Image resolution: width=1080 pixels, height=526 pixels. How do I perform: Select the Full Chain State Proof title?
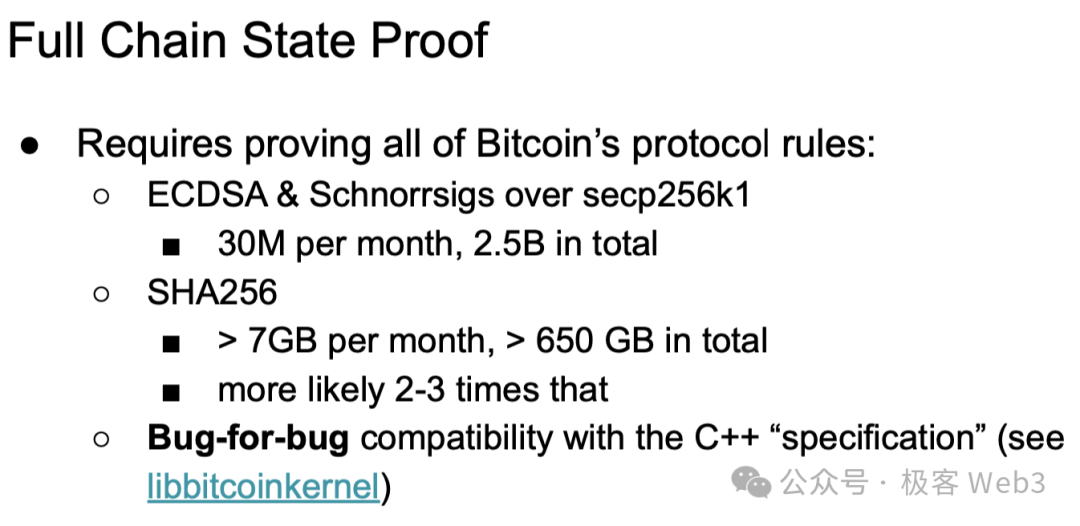(x=248, y=41)
